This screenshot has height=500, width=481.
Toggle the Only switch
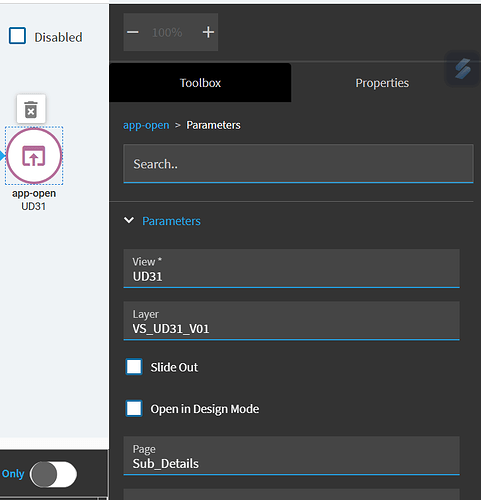pyautogui.click(x=53, y=474)
